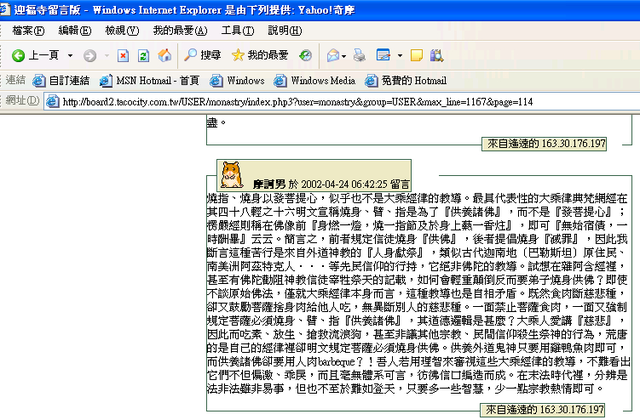Refresh the page with green arrows icon
The image size is (640, 420).
143,56
